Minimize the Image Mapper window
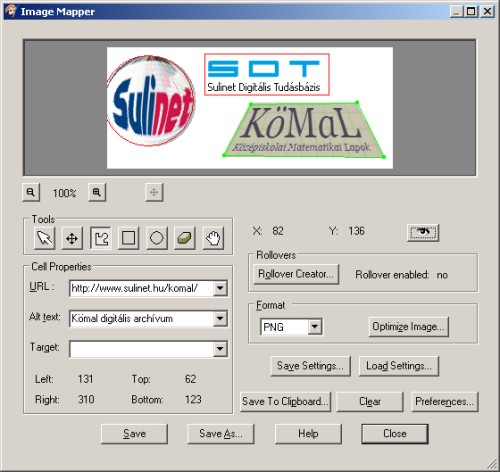 point(456,11)
